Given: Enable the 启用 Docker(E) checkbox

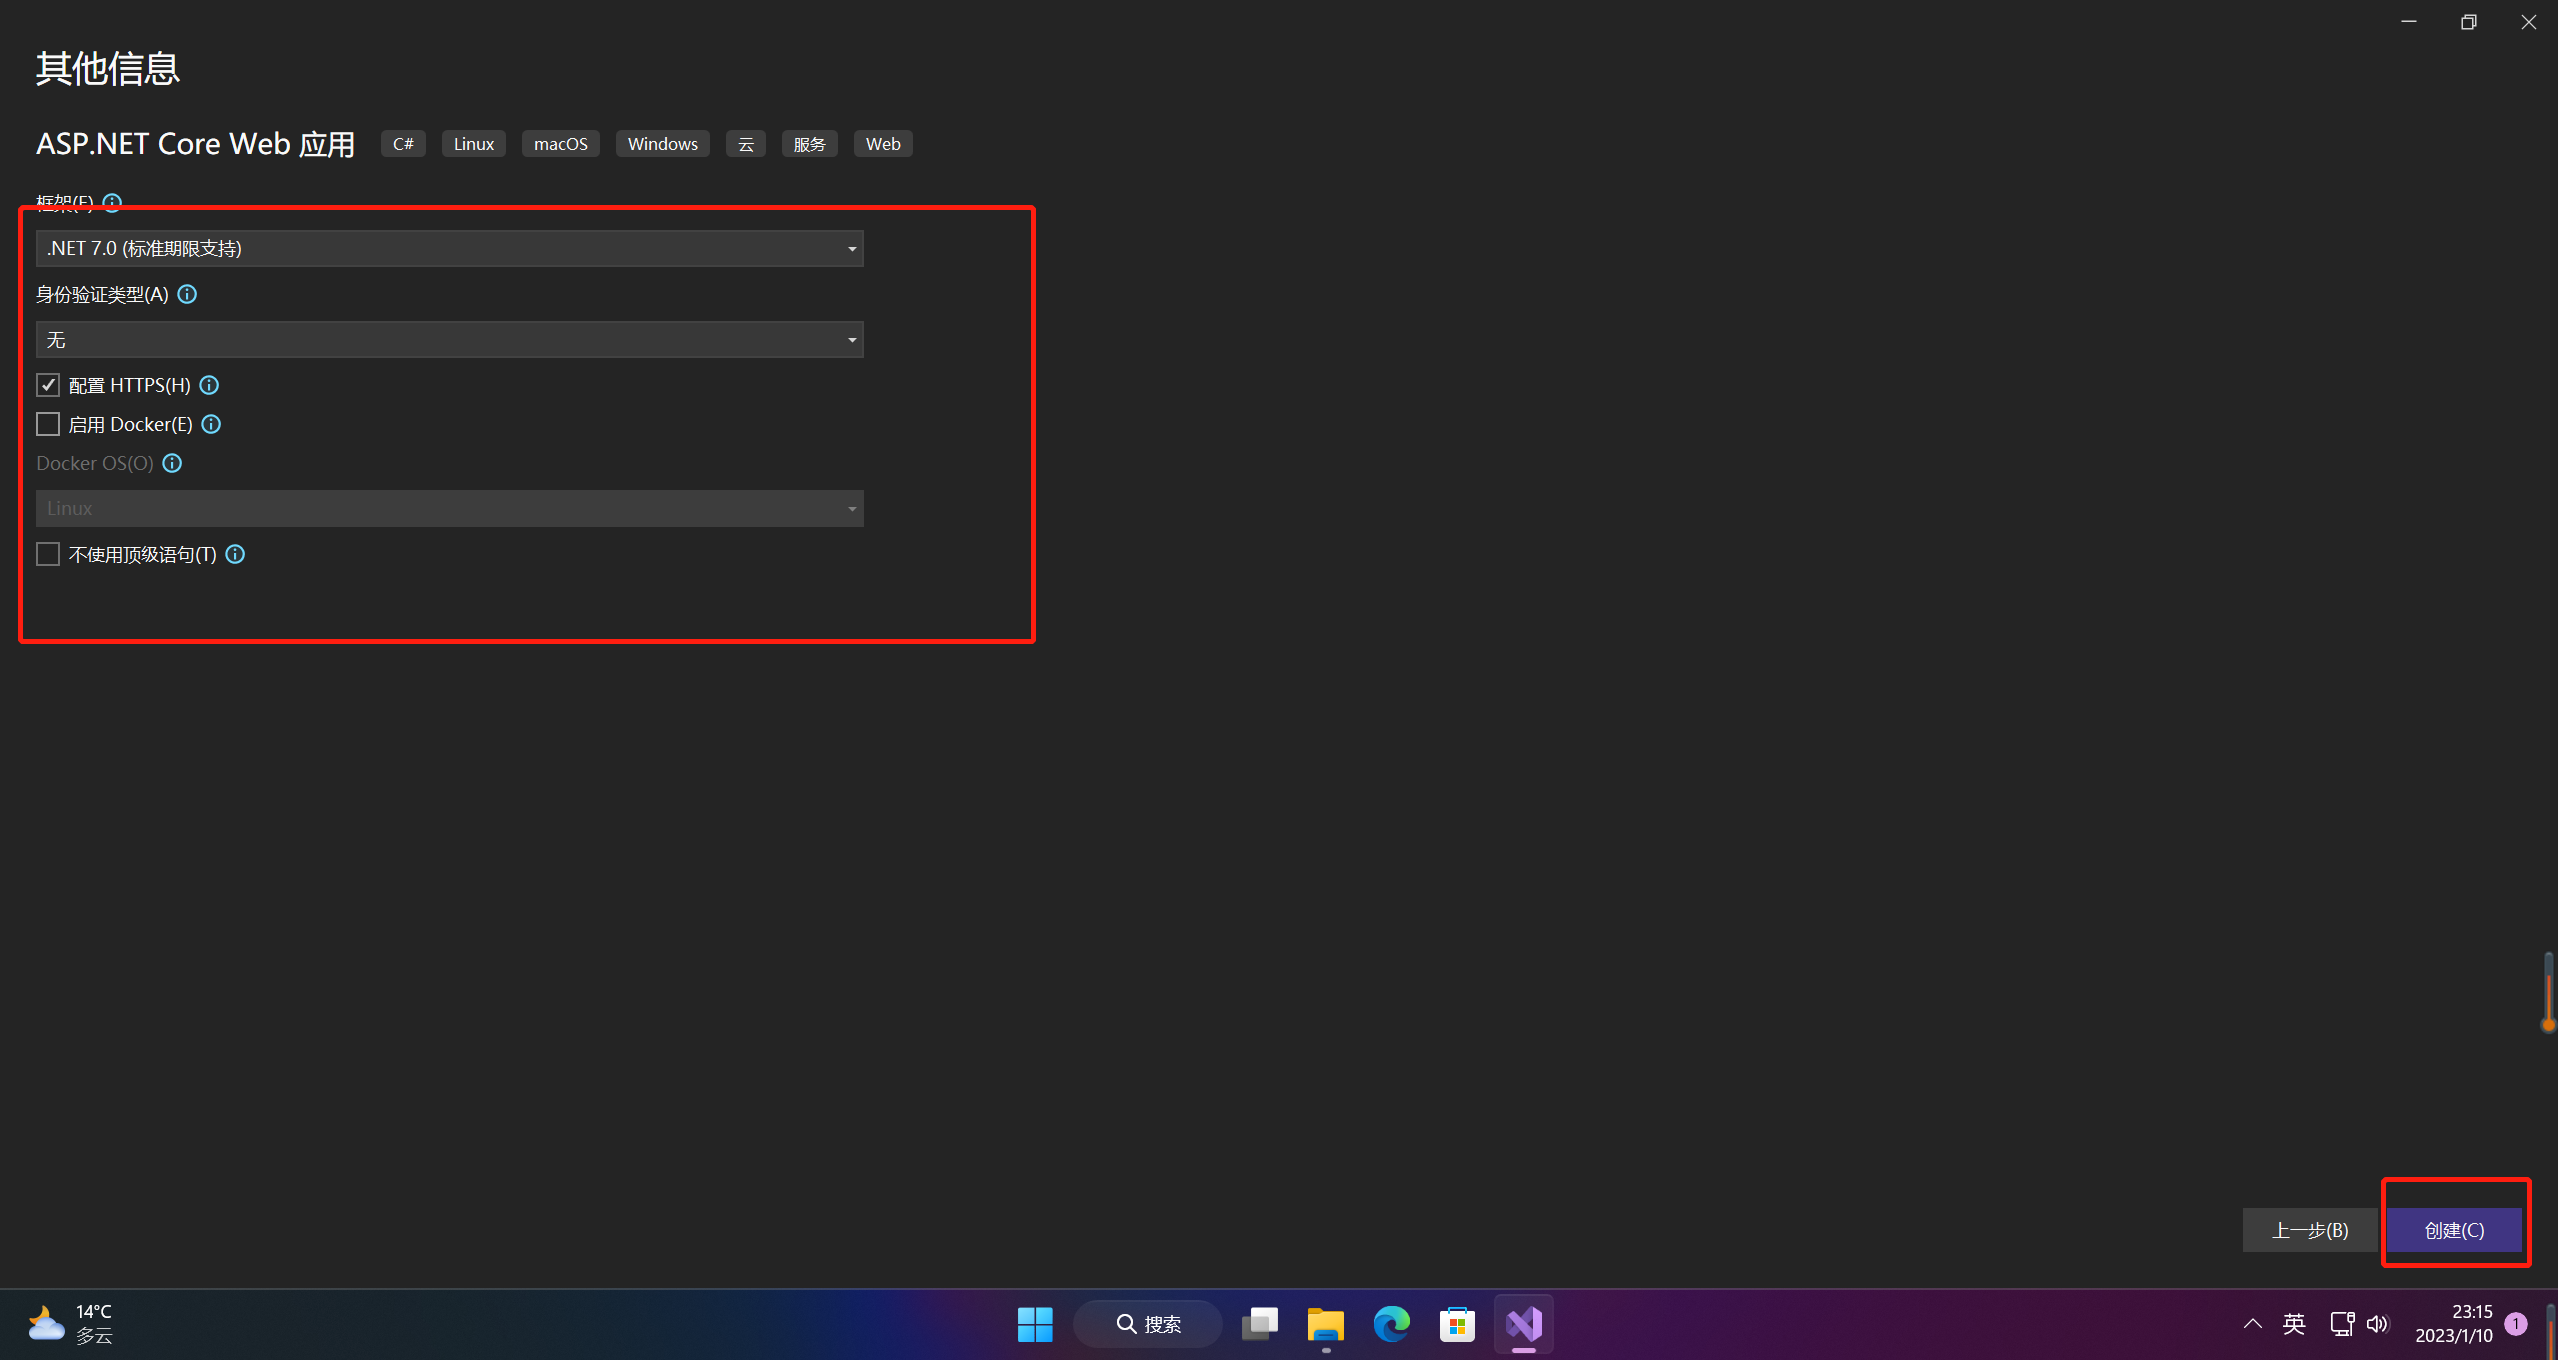Looking at the screenshot, I should (x=48, y=424).
